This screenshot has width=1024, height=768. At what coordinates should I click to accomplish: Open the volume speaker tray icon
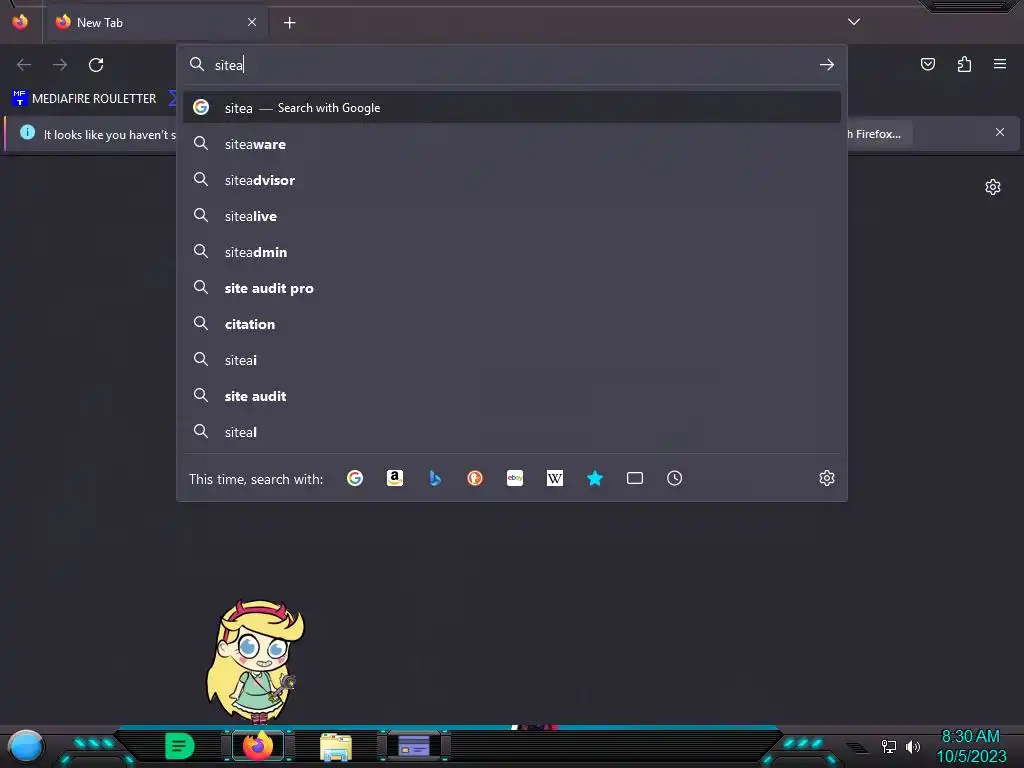point(912,746)
